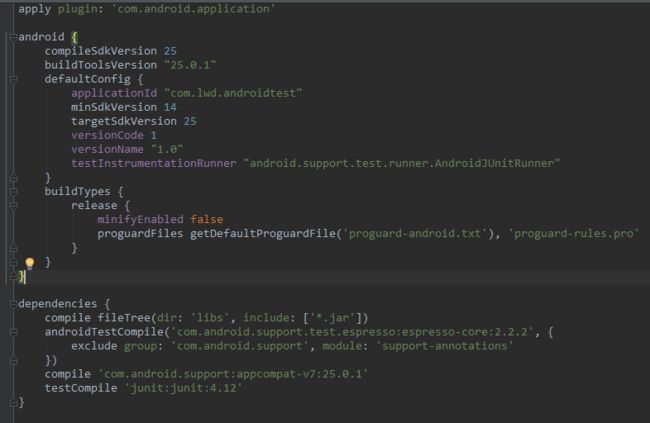Click the versionCode keyword
650x423 pixels.
(x=107, y=136)
